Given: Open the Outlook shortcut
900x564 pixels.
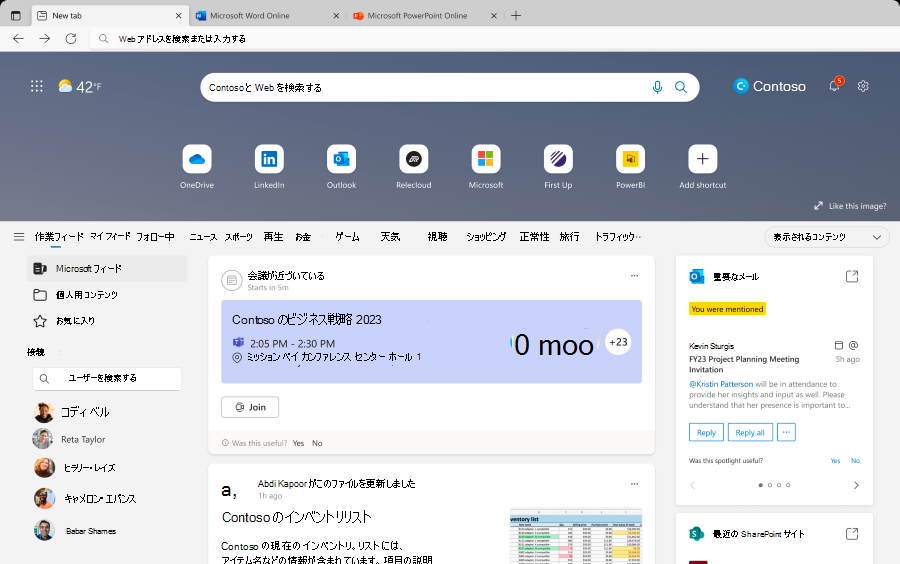Looking at the screenshot, I should tap(342, 159).
